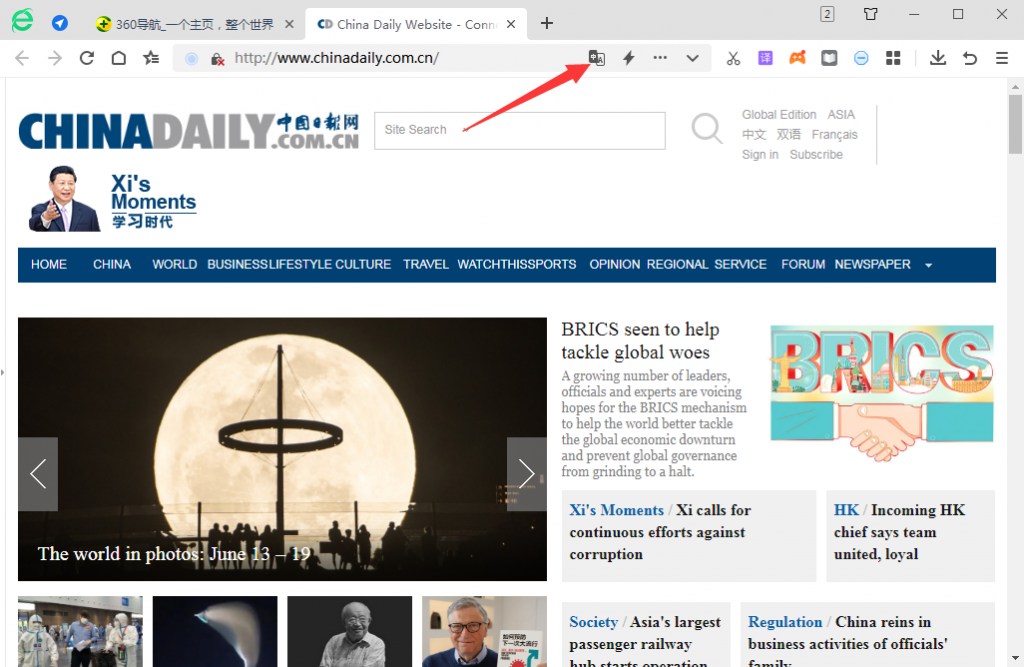Click the browser back arrow

click(22, 58)
